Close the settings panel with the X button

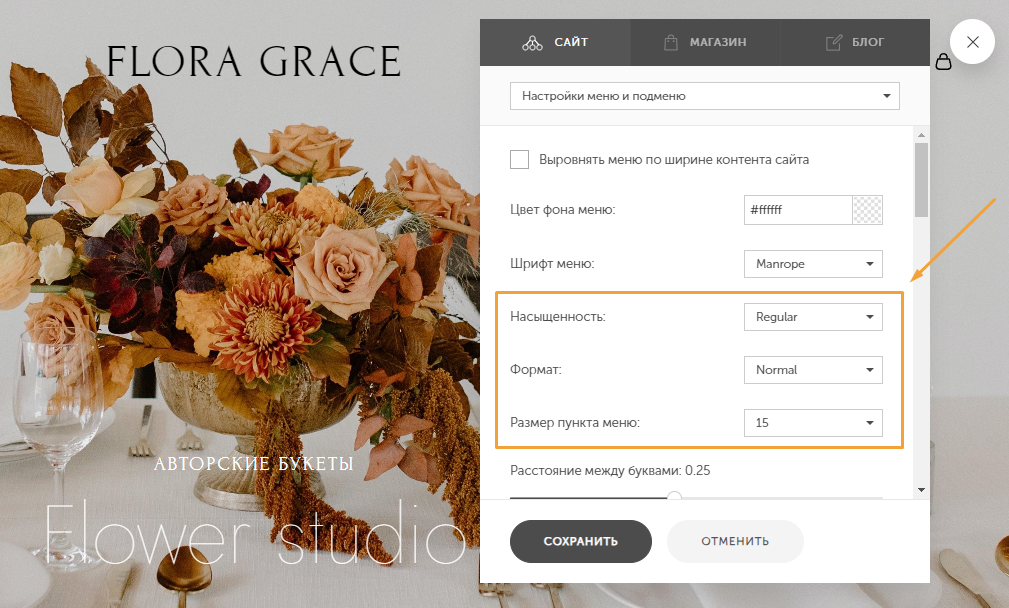click(x=972, y=42)
